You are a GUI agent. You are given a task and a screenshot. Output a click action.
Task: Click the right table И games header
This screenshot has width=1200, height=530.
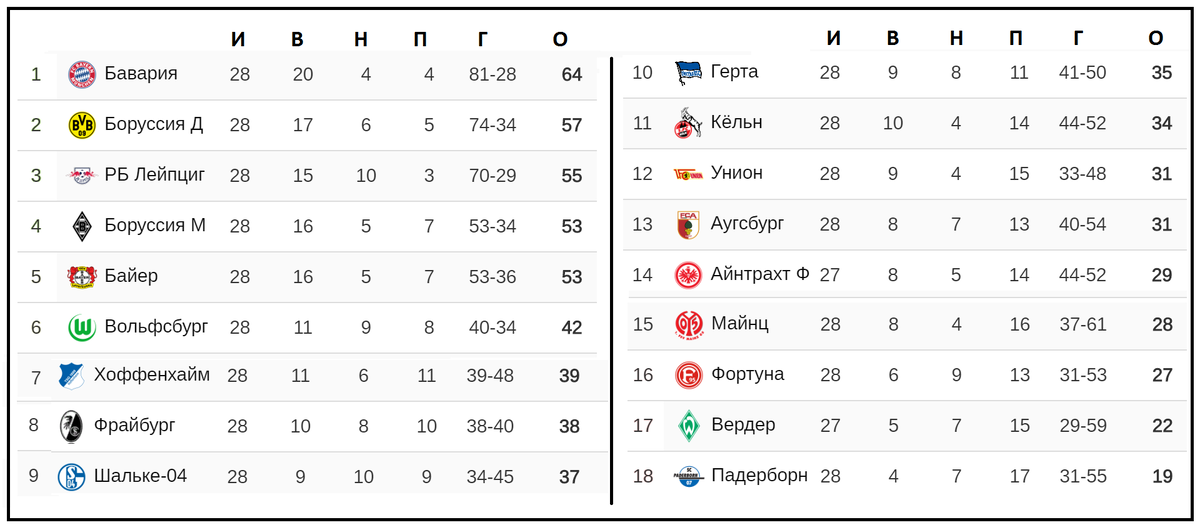point(833,38)
